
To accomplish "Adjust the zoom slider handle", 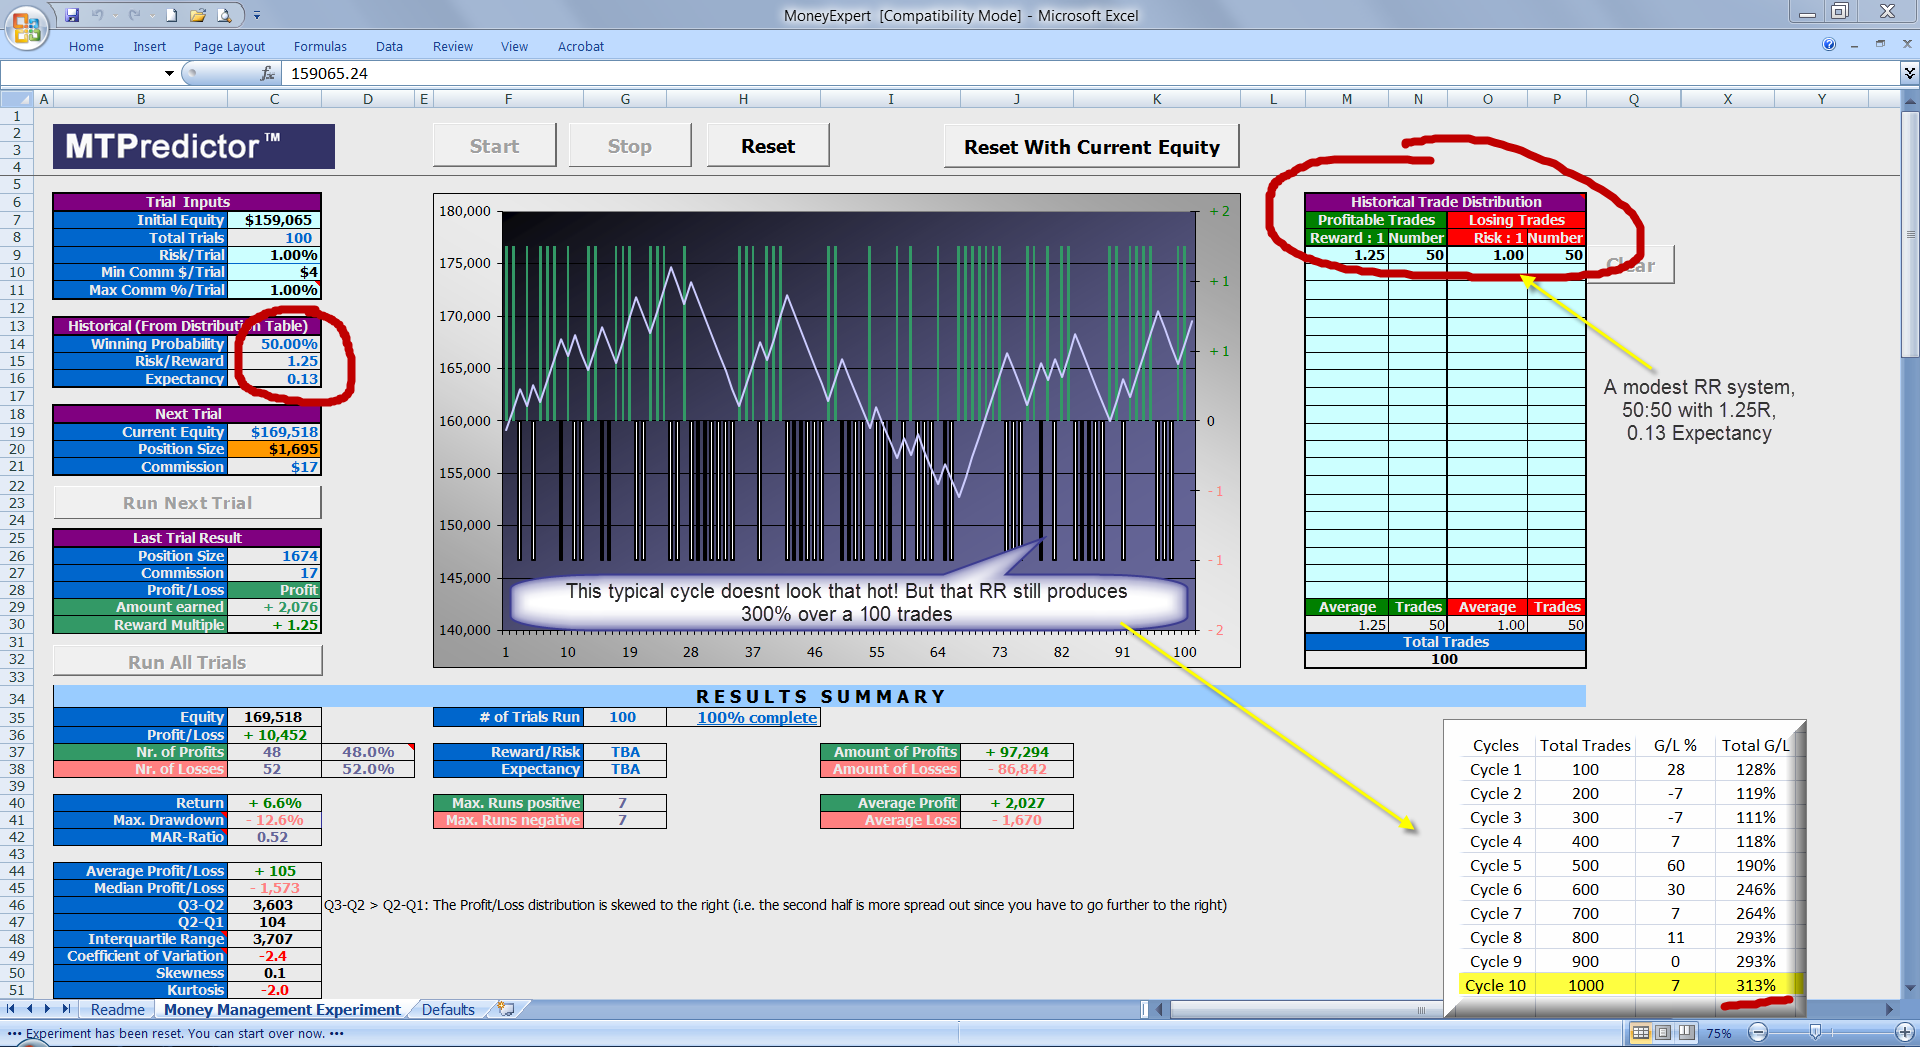I will point(1816,1032).
